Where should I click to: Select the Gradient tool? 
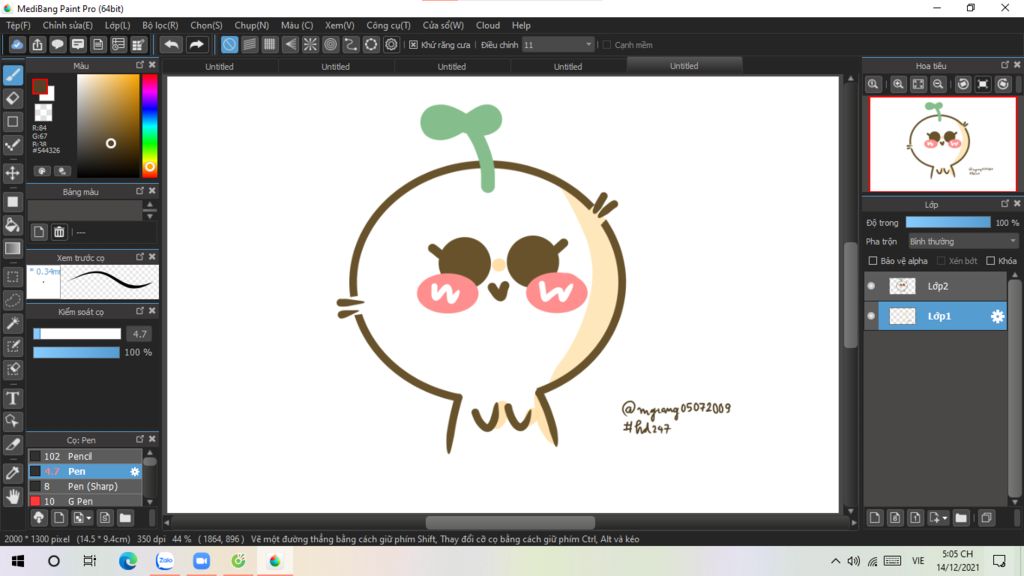[13, 249]
